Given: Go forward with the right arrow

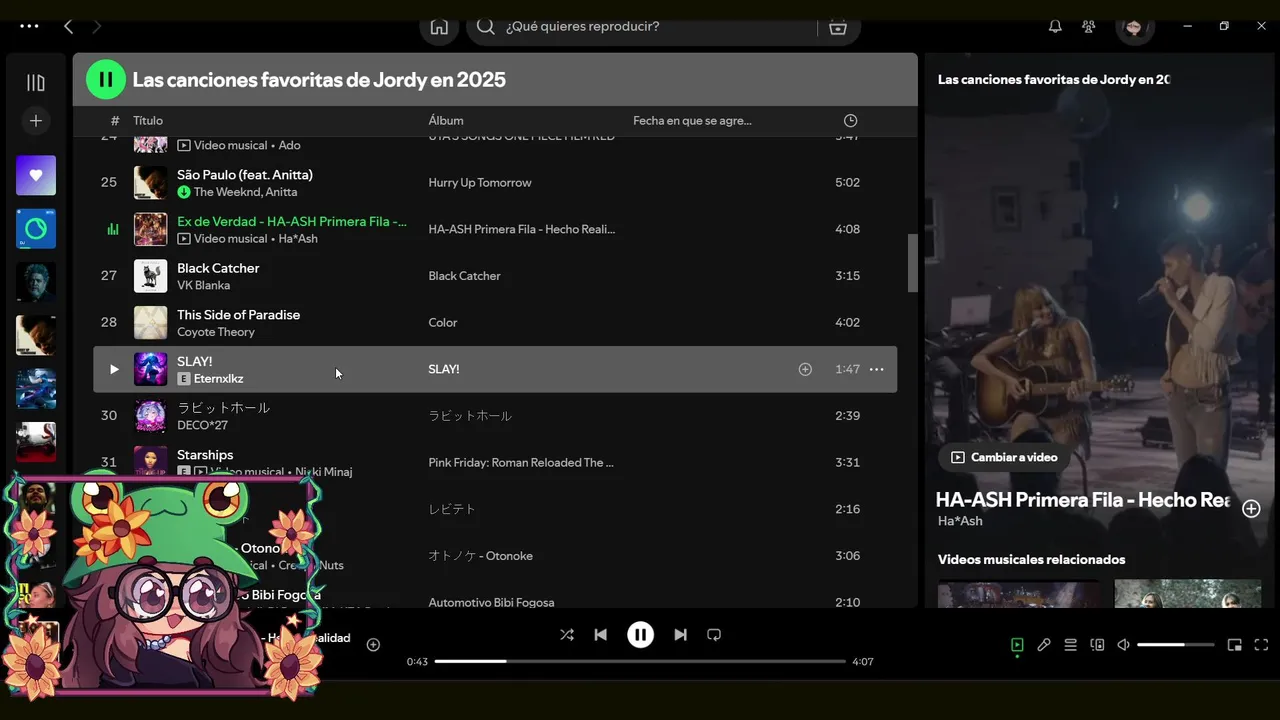Looking at the screenshot, I should [x=97, y=27].
